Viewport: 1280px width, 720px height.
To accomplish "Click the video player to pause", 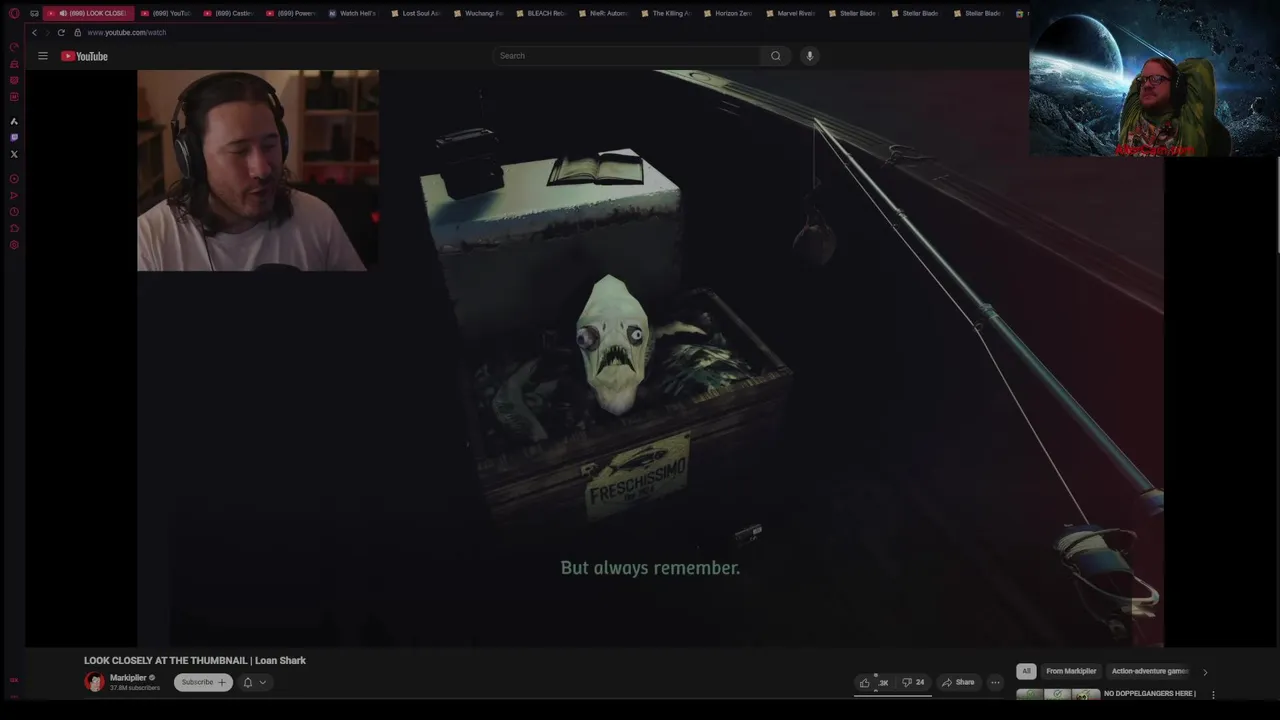I will [650, 358].
